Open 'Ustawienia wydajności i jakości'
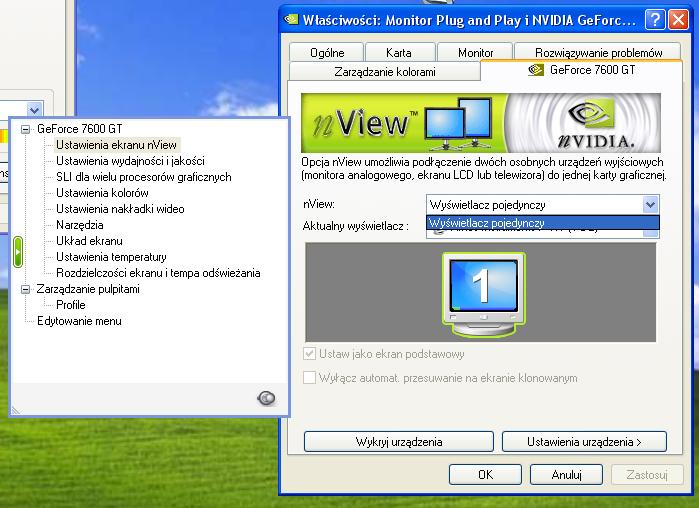 pyautogui.click(x=130, y=161)
